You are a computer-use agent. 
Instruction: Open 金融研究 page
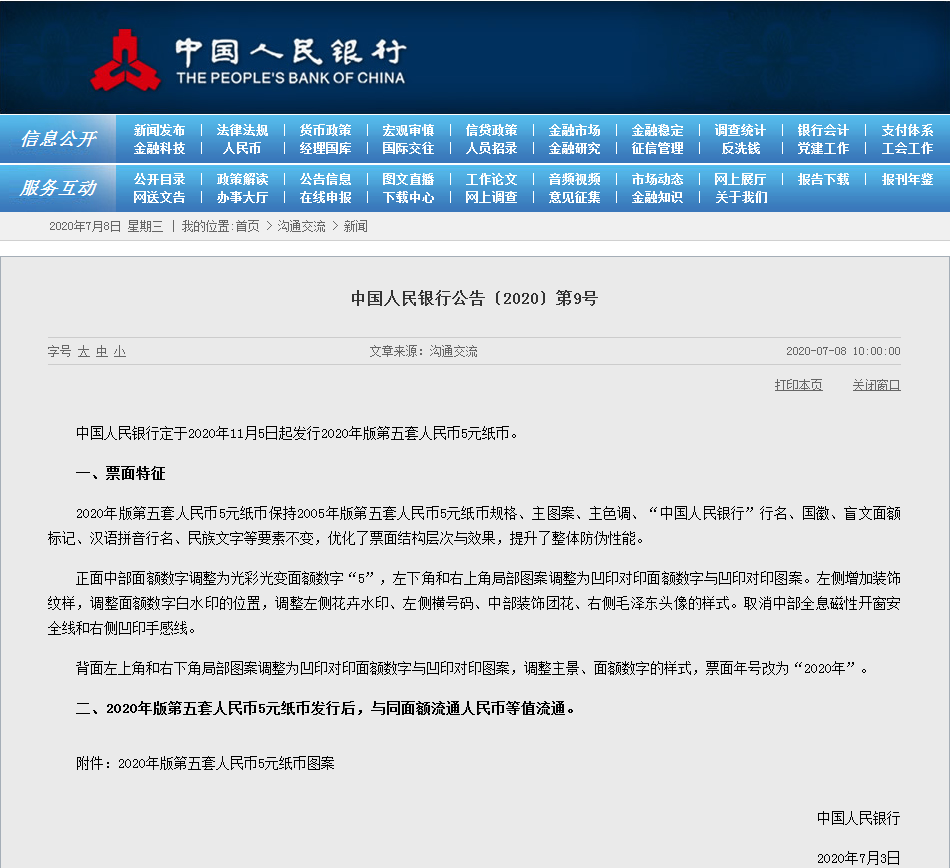[x=574, y=149]
